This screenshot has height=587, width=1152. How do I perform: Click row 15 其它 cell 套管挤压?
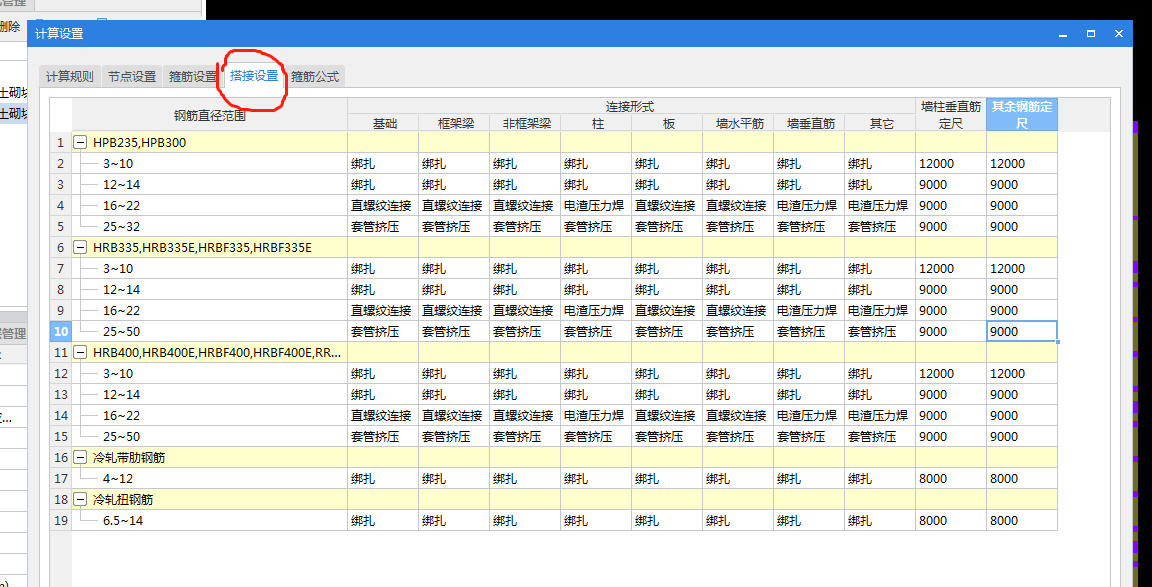point(880,436)
